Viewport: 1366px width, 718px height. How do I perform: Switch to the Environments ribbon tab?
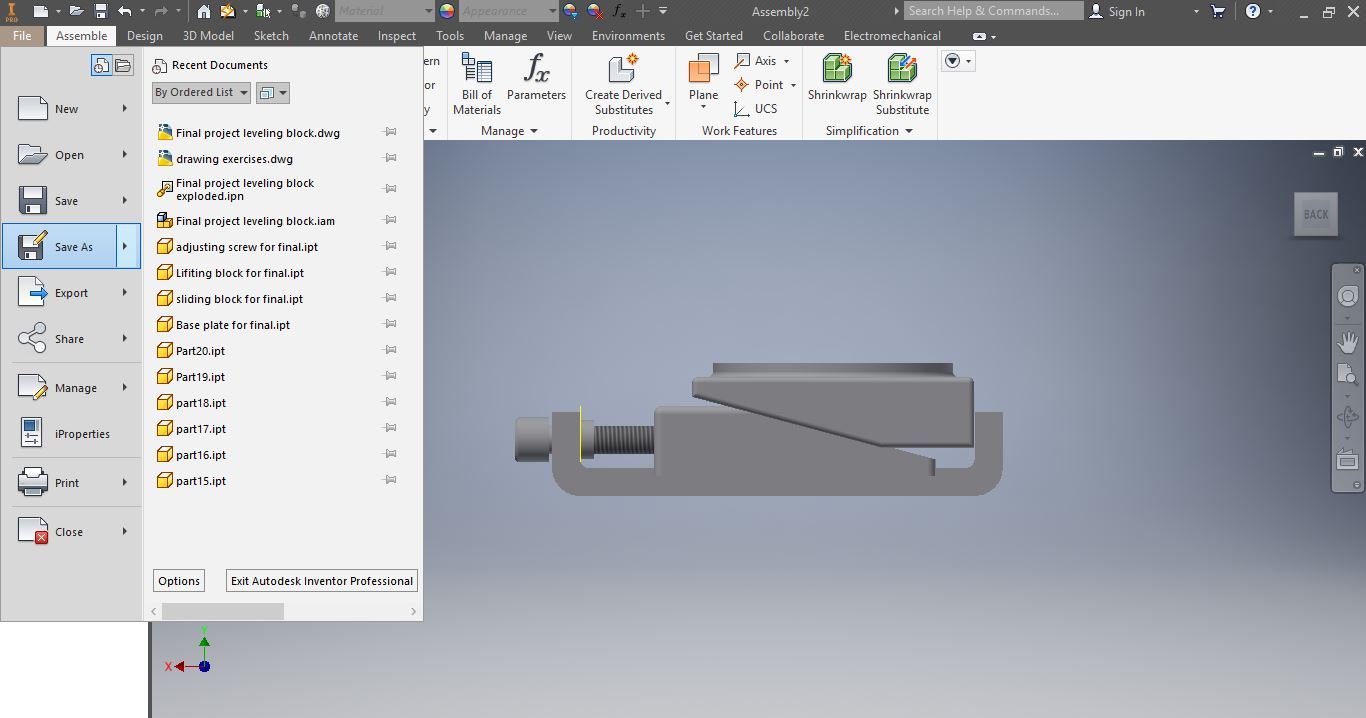click(628, 35)
